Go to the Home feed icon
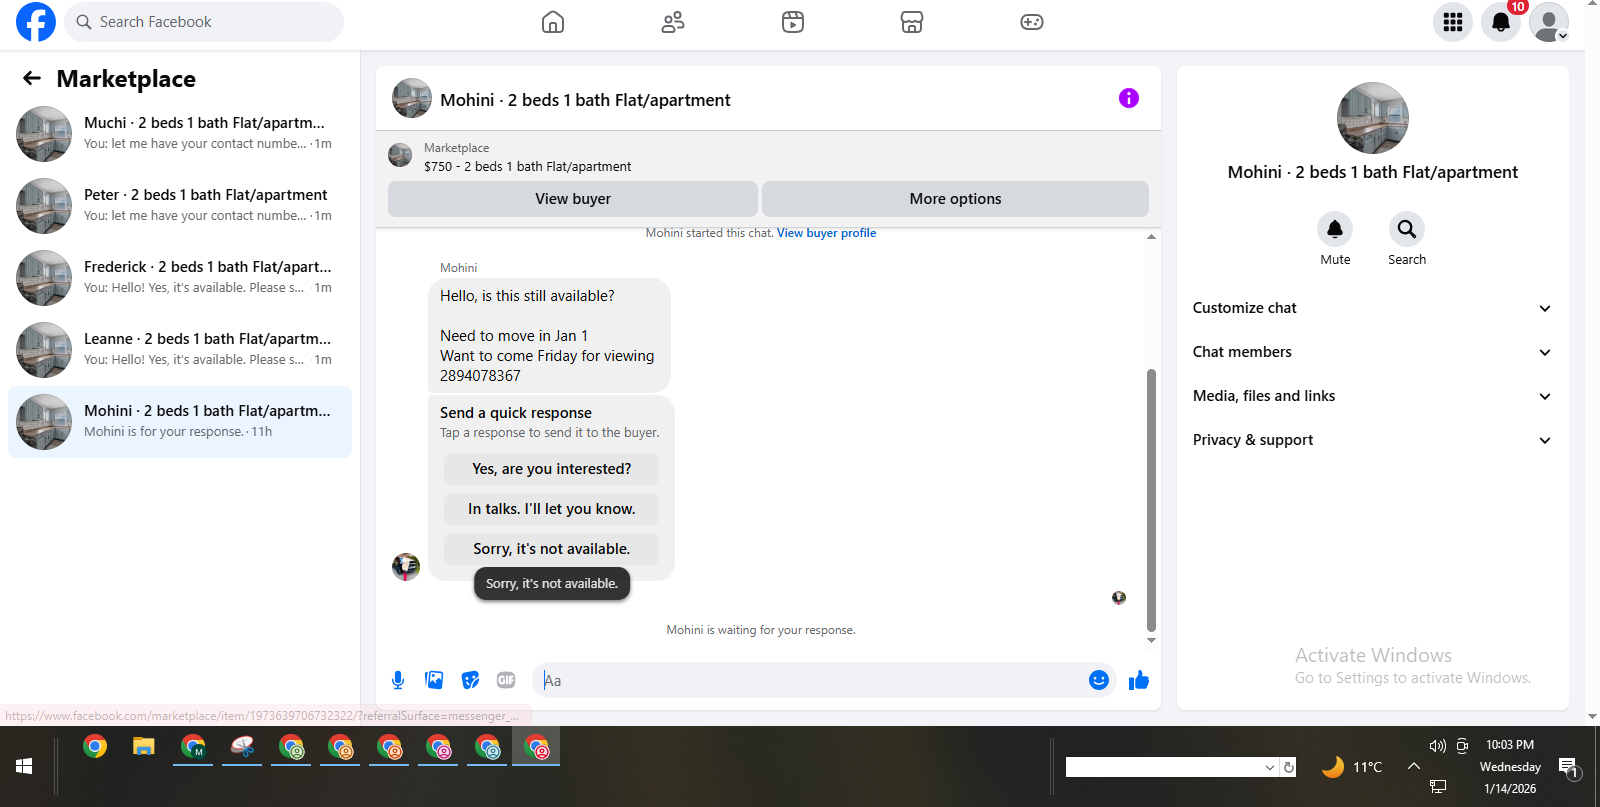This screenshot has width=1600, height=807. (x=553, y=22)
